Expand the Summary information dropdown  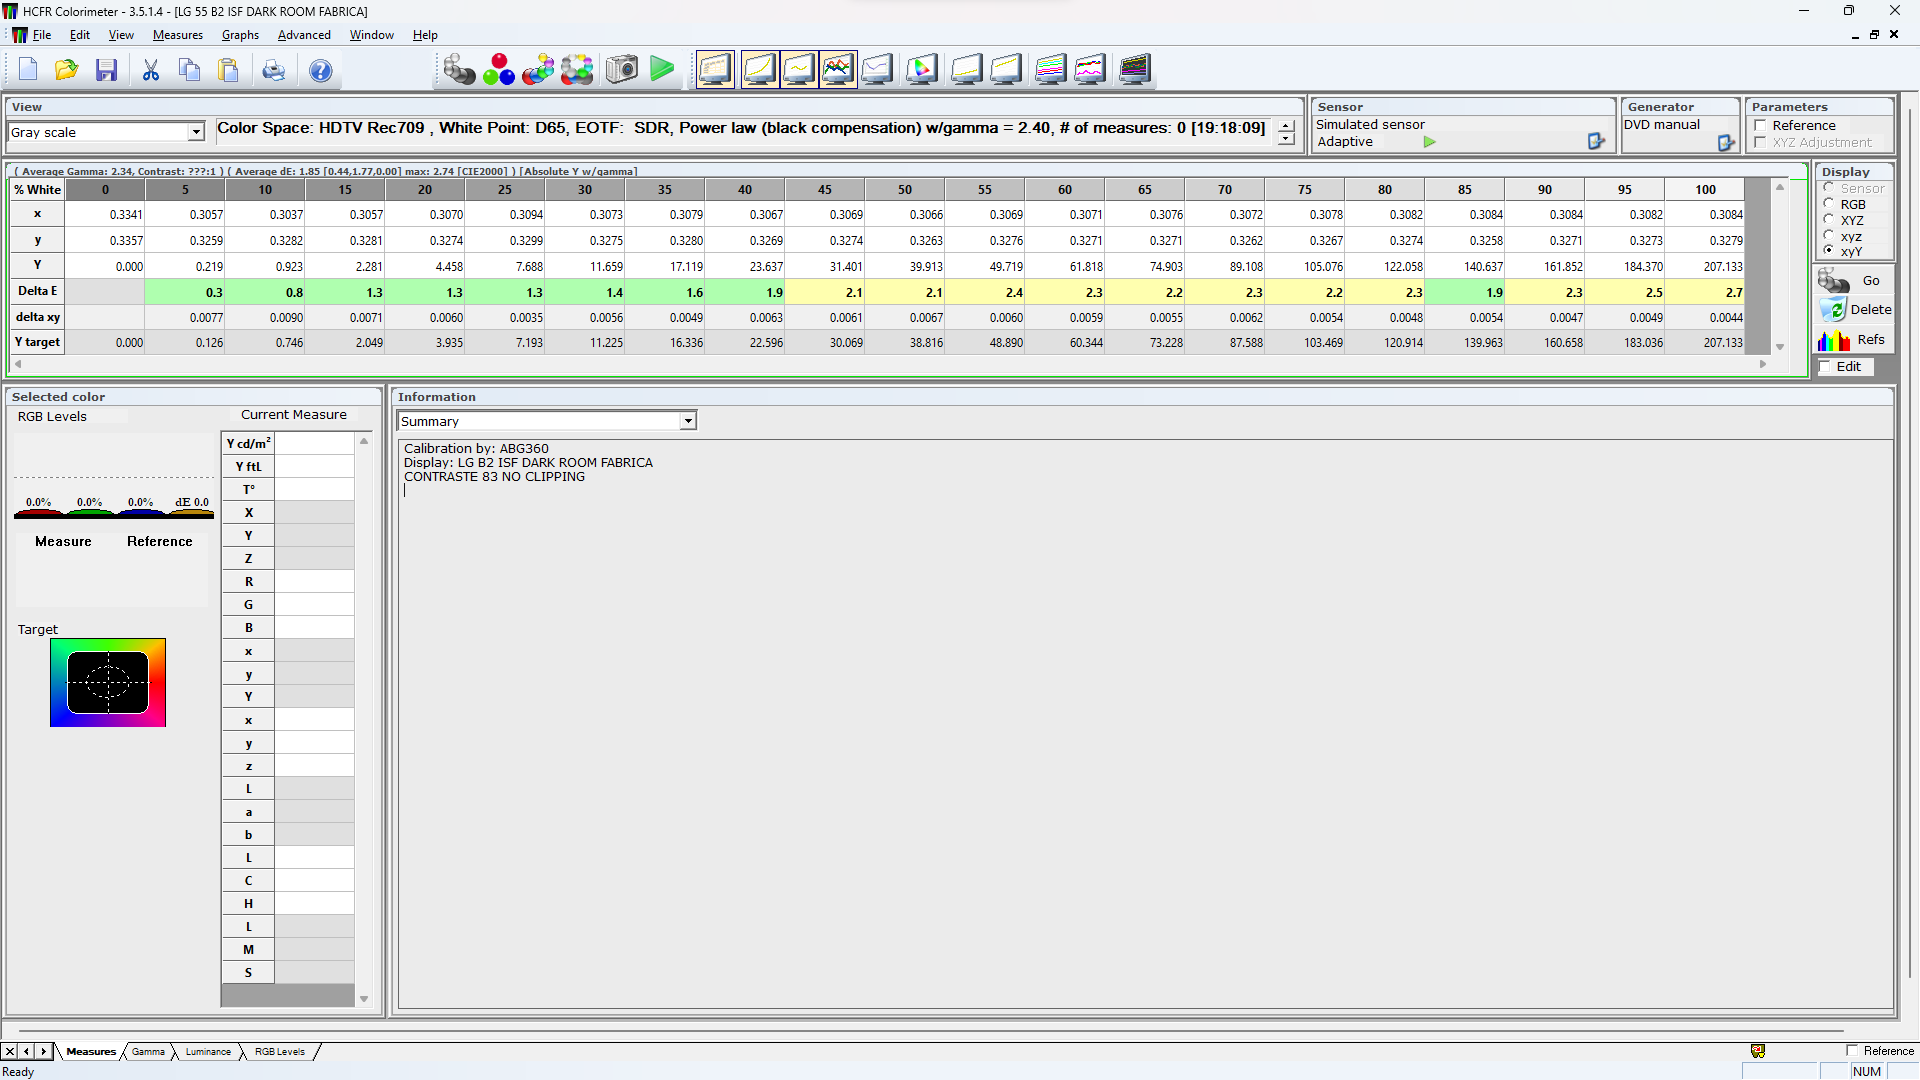tap(688, 422)
